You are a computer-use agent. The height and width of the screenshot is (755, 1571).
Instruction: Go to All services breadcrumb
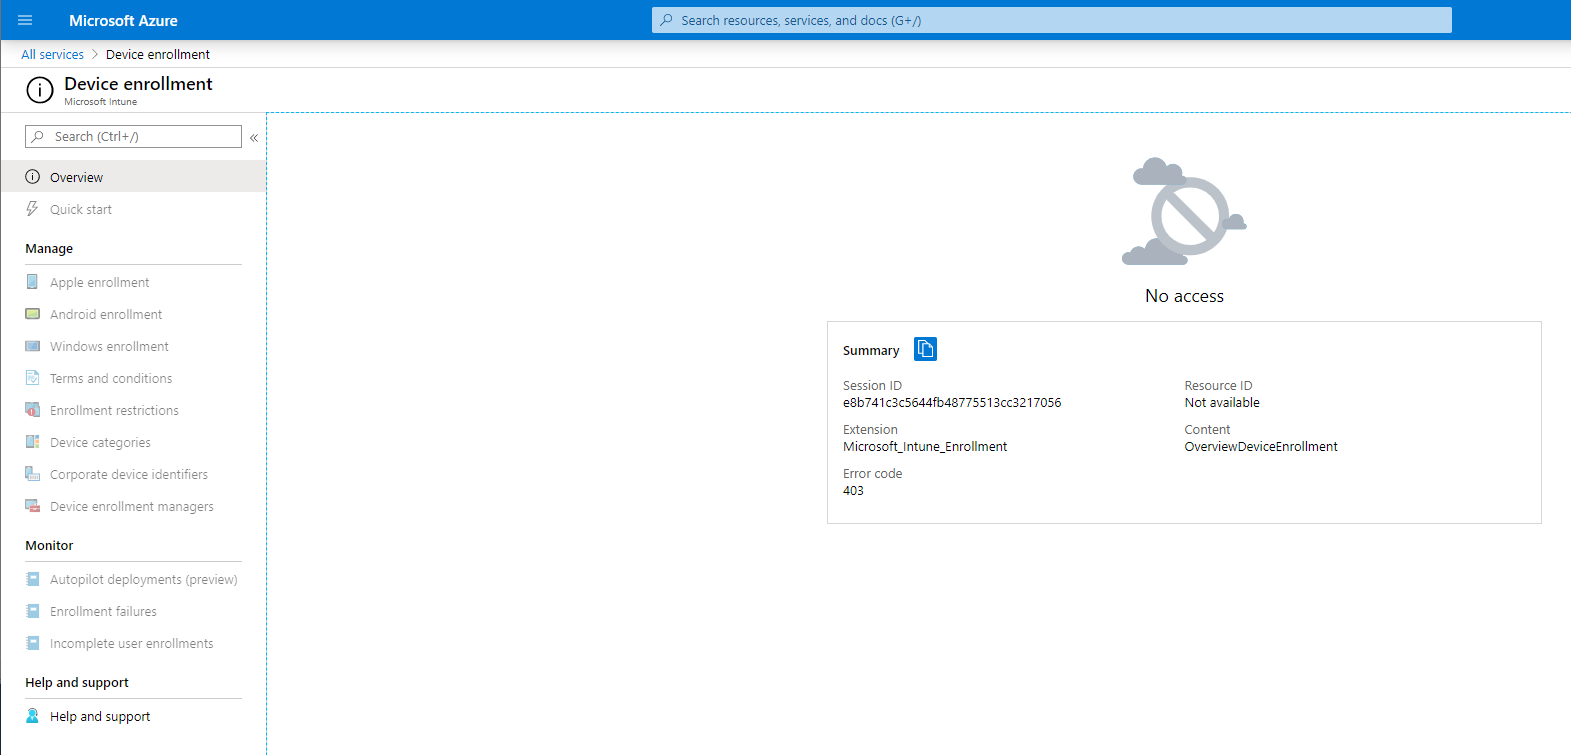click(x=52, y=55)
